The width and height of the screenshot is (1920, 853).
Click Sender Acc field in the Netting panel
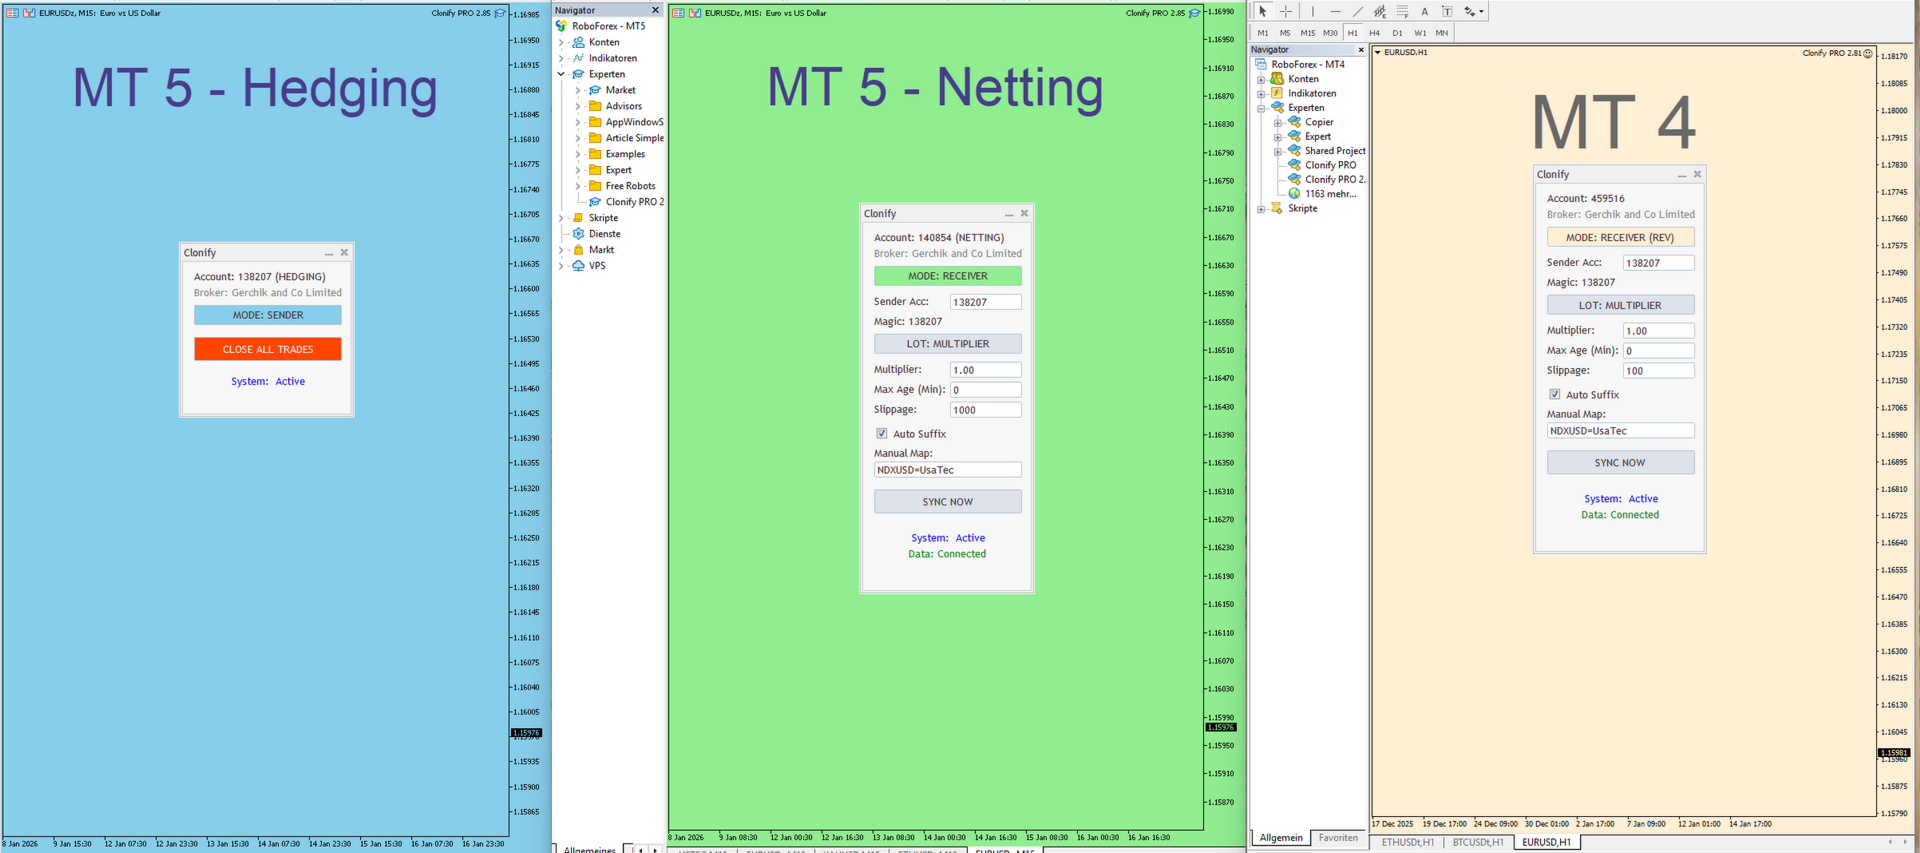pos(986,302)
